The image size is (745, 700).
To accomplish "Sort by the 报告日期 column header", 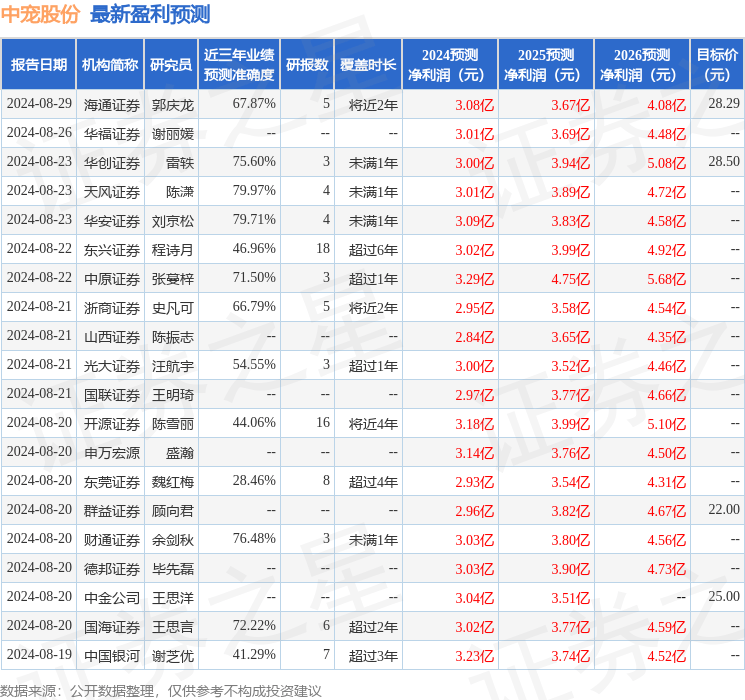I will click(39, 65).
